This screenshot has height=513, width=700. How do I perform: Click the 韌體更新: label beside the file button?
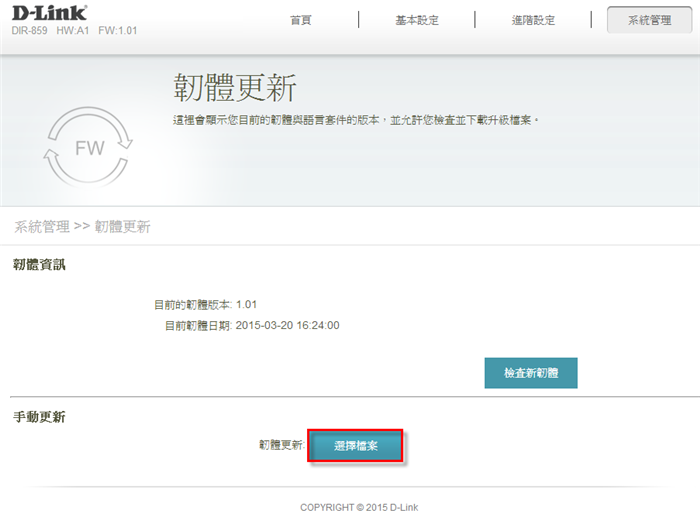pyautogui.click(x=280, y=444)
